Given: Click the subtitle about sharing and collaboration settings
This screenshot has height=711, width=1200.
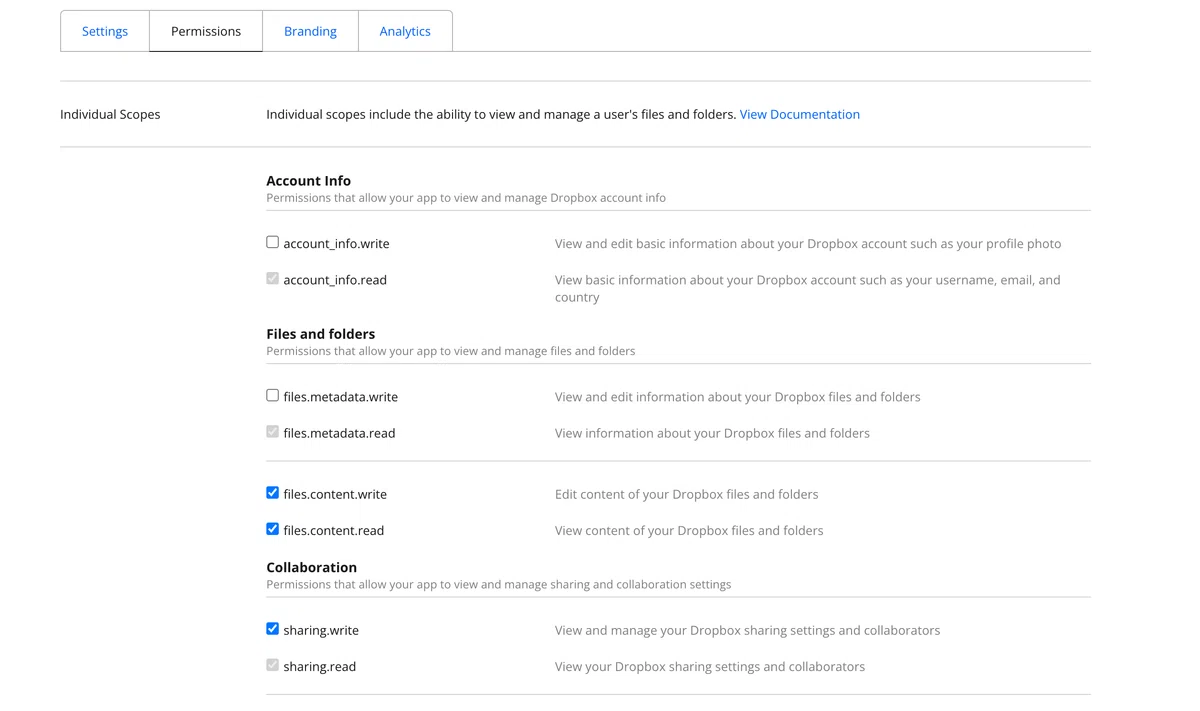Looking at the screenshot, I should [499, 584].
